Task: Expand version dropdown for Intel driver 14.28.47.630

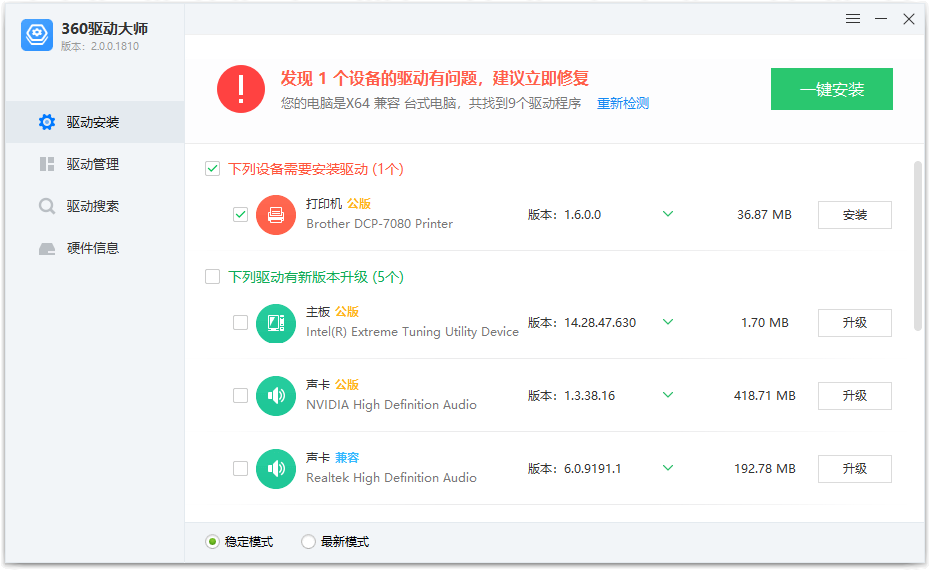Action: click(x=668, y=322)
